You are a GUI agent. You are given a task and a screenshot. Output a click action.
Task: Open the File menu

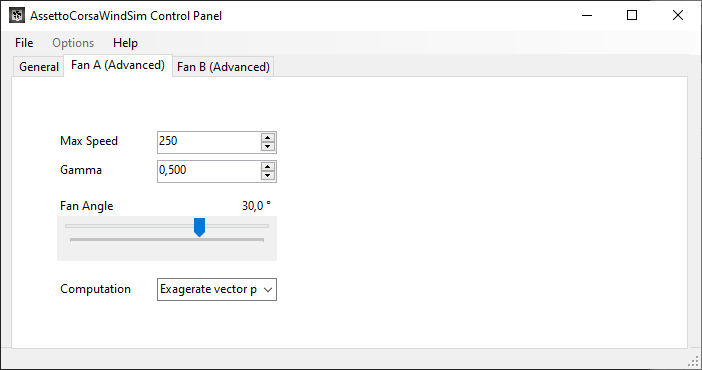click(24, 43)
